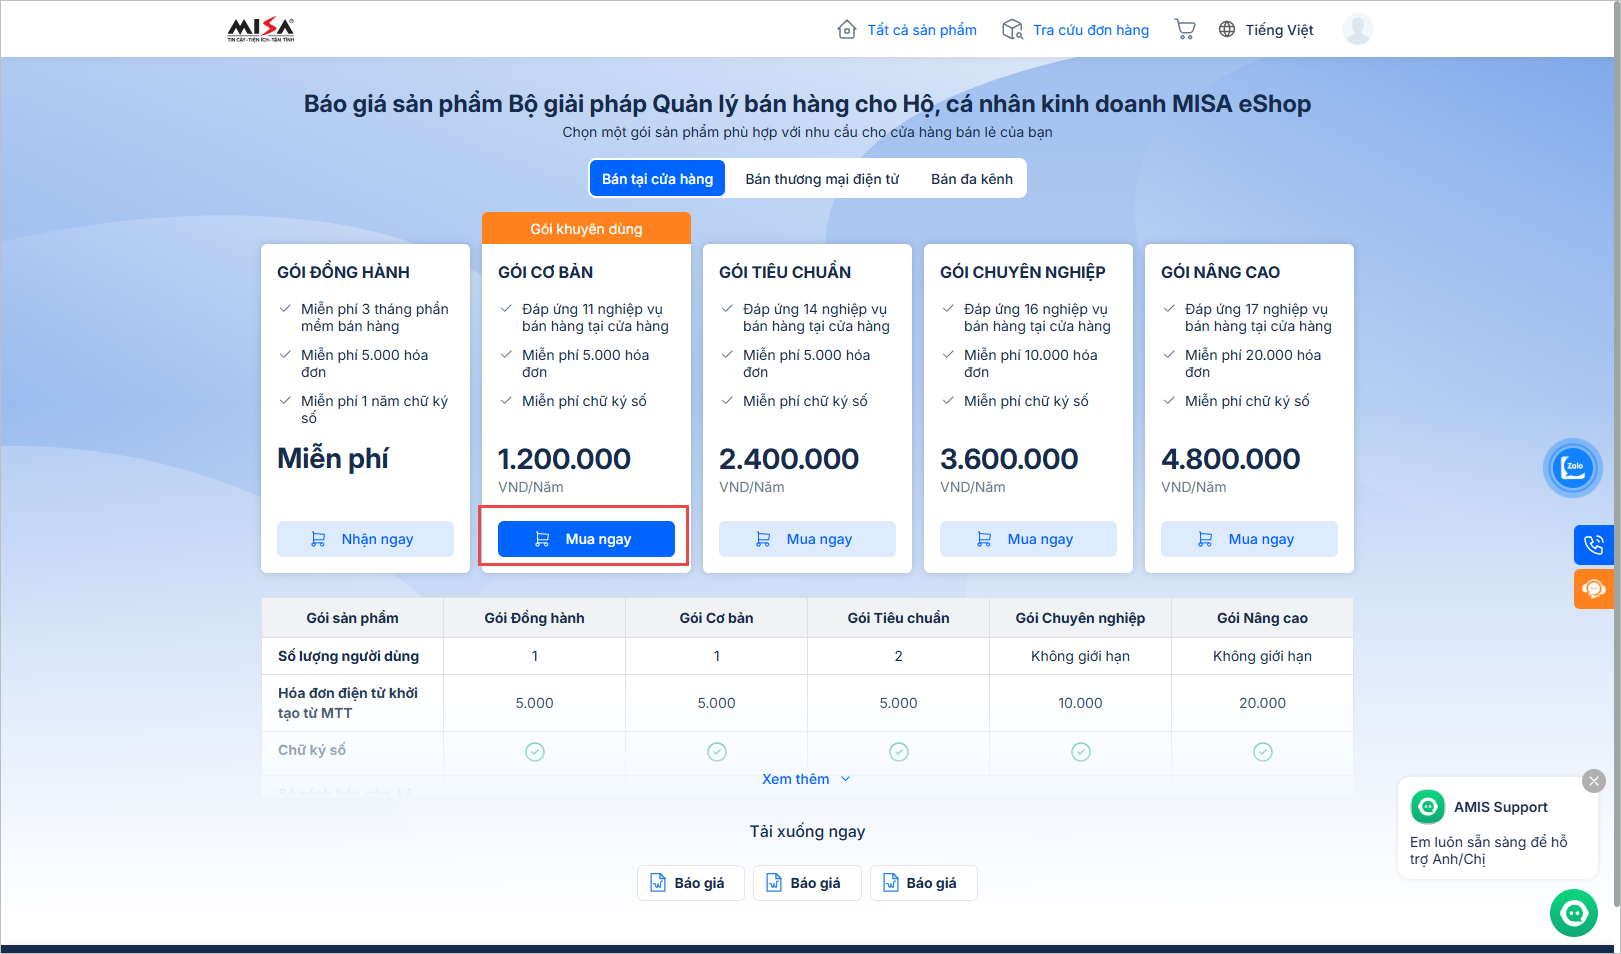
Task: Click the GÓI CHUYÊN NGHIỆP card title
Action: (1023, 272)
